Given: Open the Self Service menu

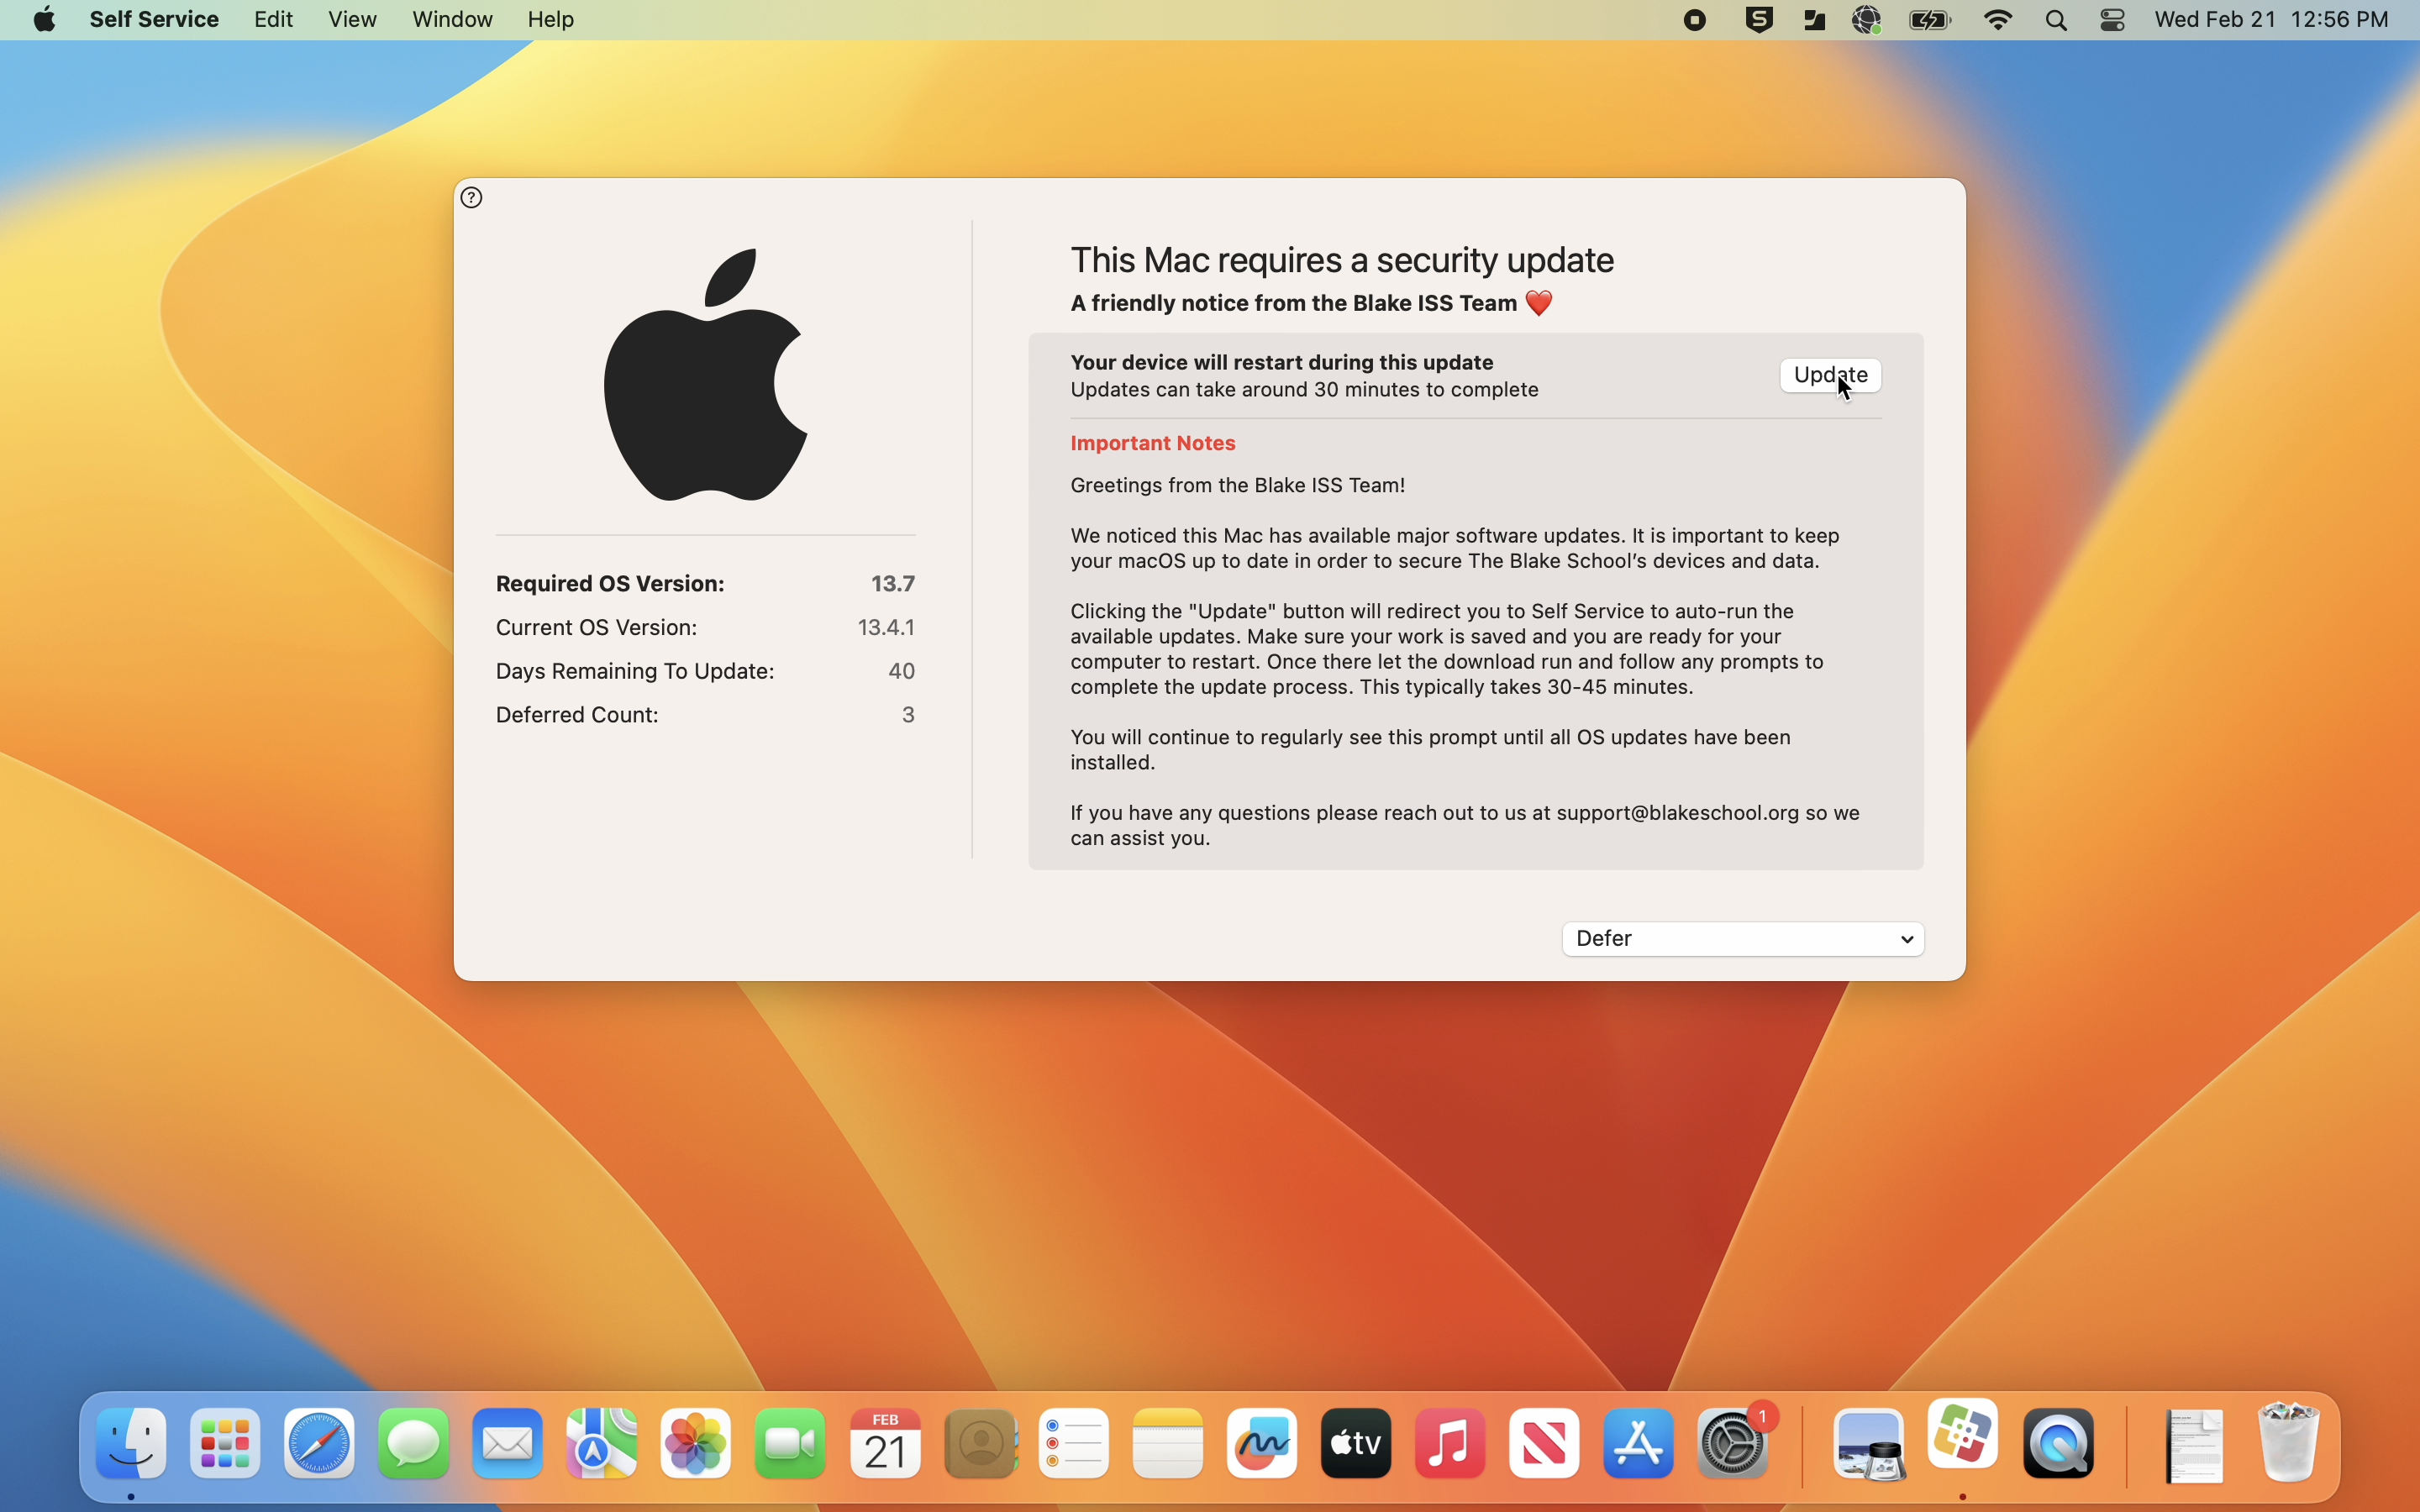Looking at the screenshot, I should [154, 20].
